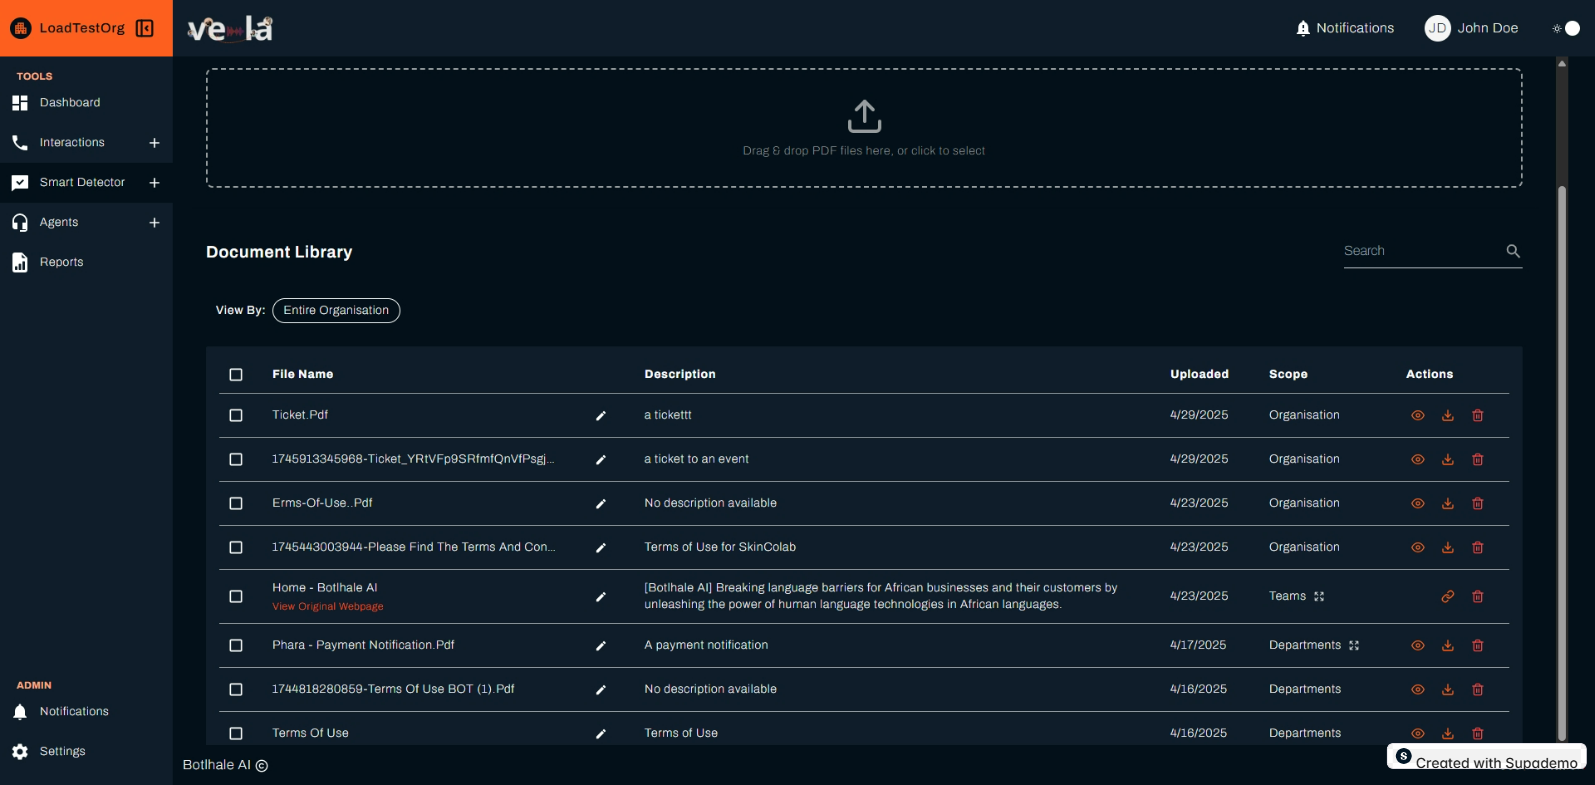
Task: Collapse the sidebar using the panel icon
Action: point(145,28)
